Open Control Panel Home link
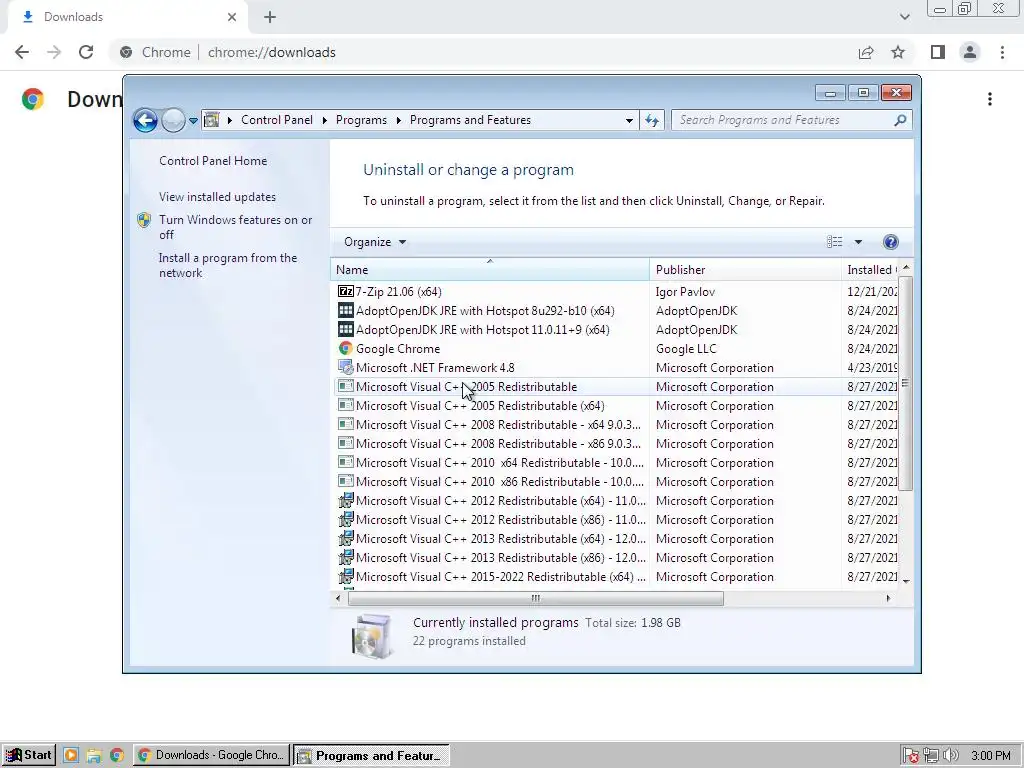Screen dimensions: 1024x768 pos(213,161)
